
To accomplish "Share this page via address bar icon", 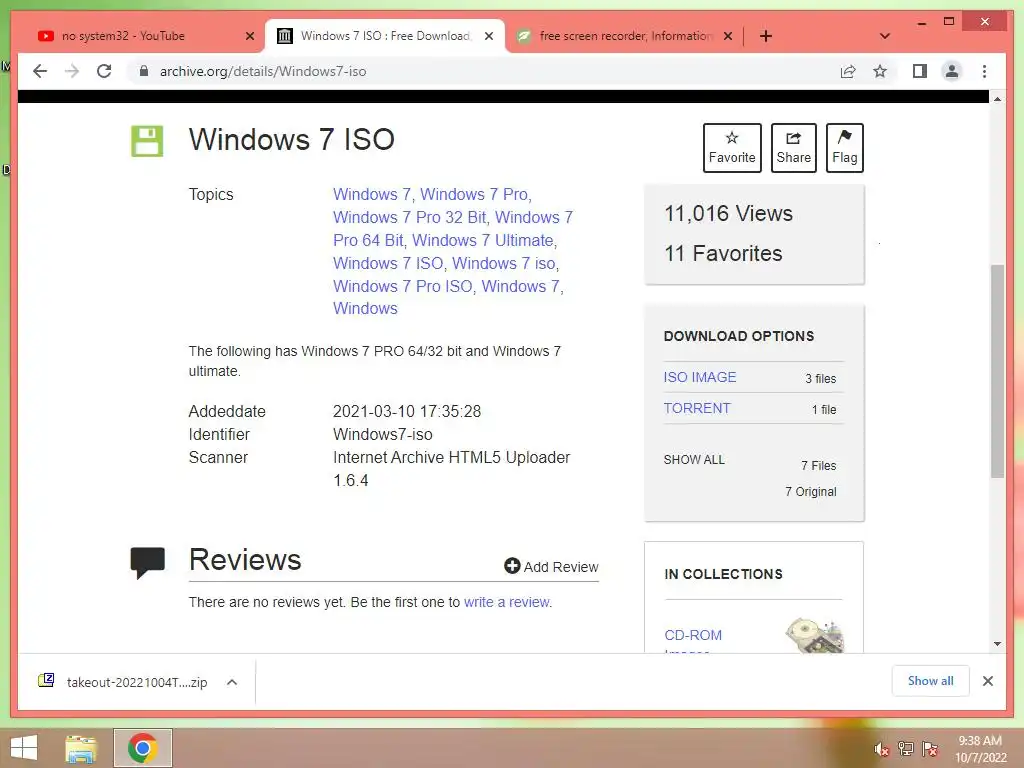I will 848,71.
